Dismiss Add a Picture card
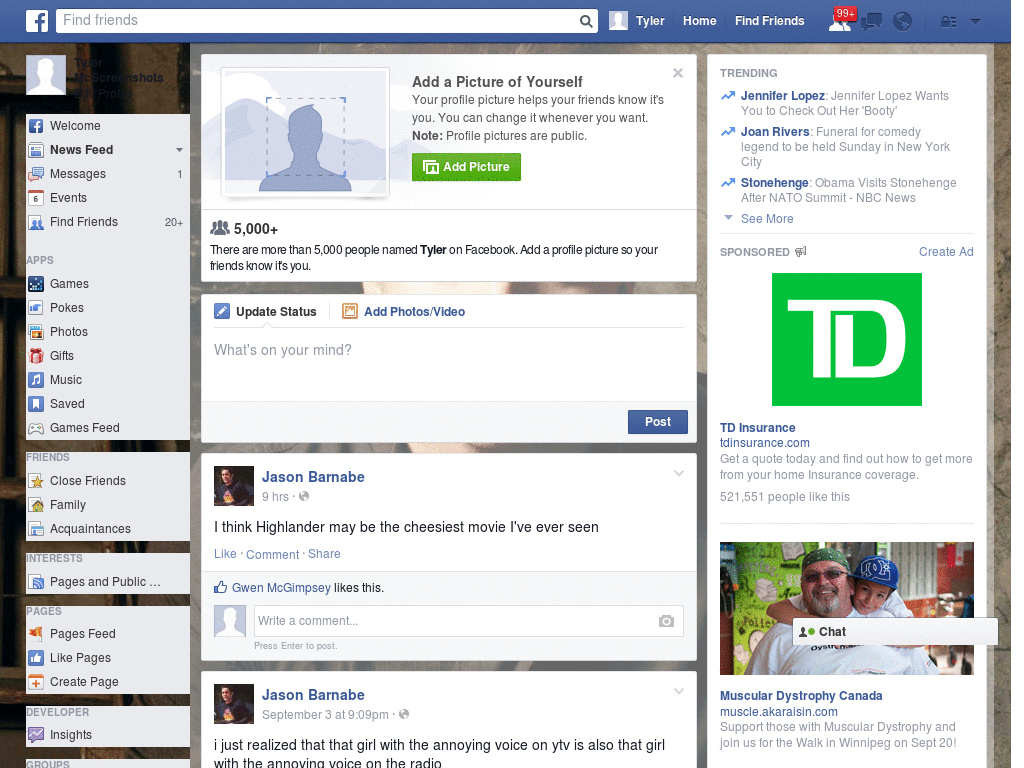The width and height of the screenshot is (1024, 768). [x=678, y=73]
